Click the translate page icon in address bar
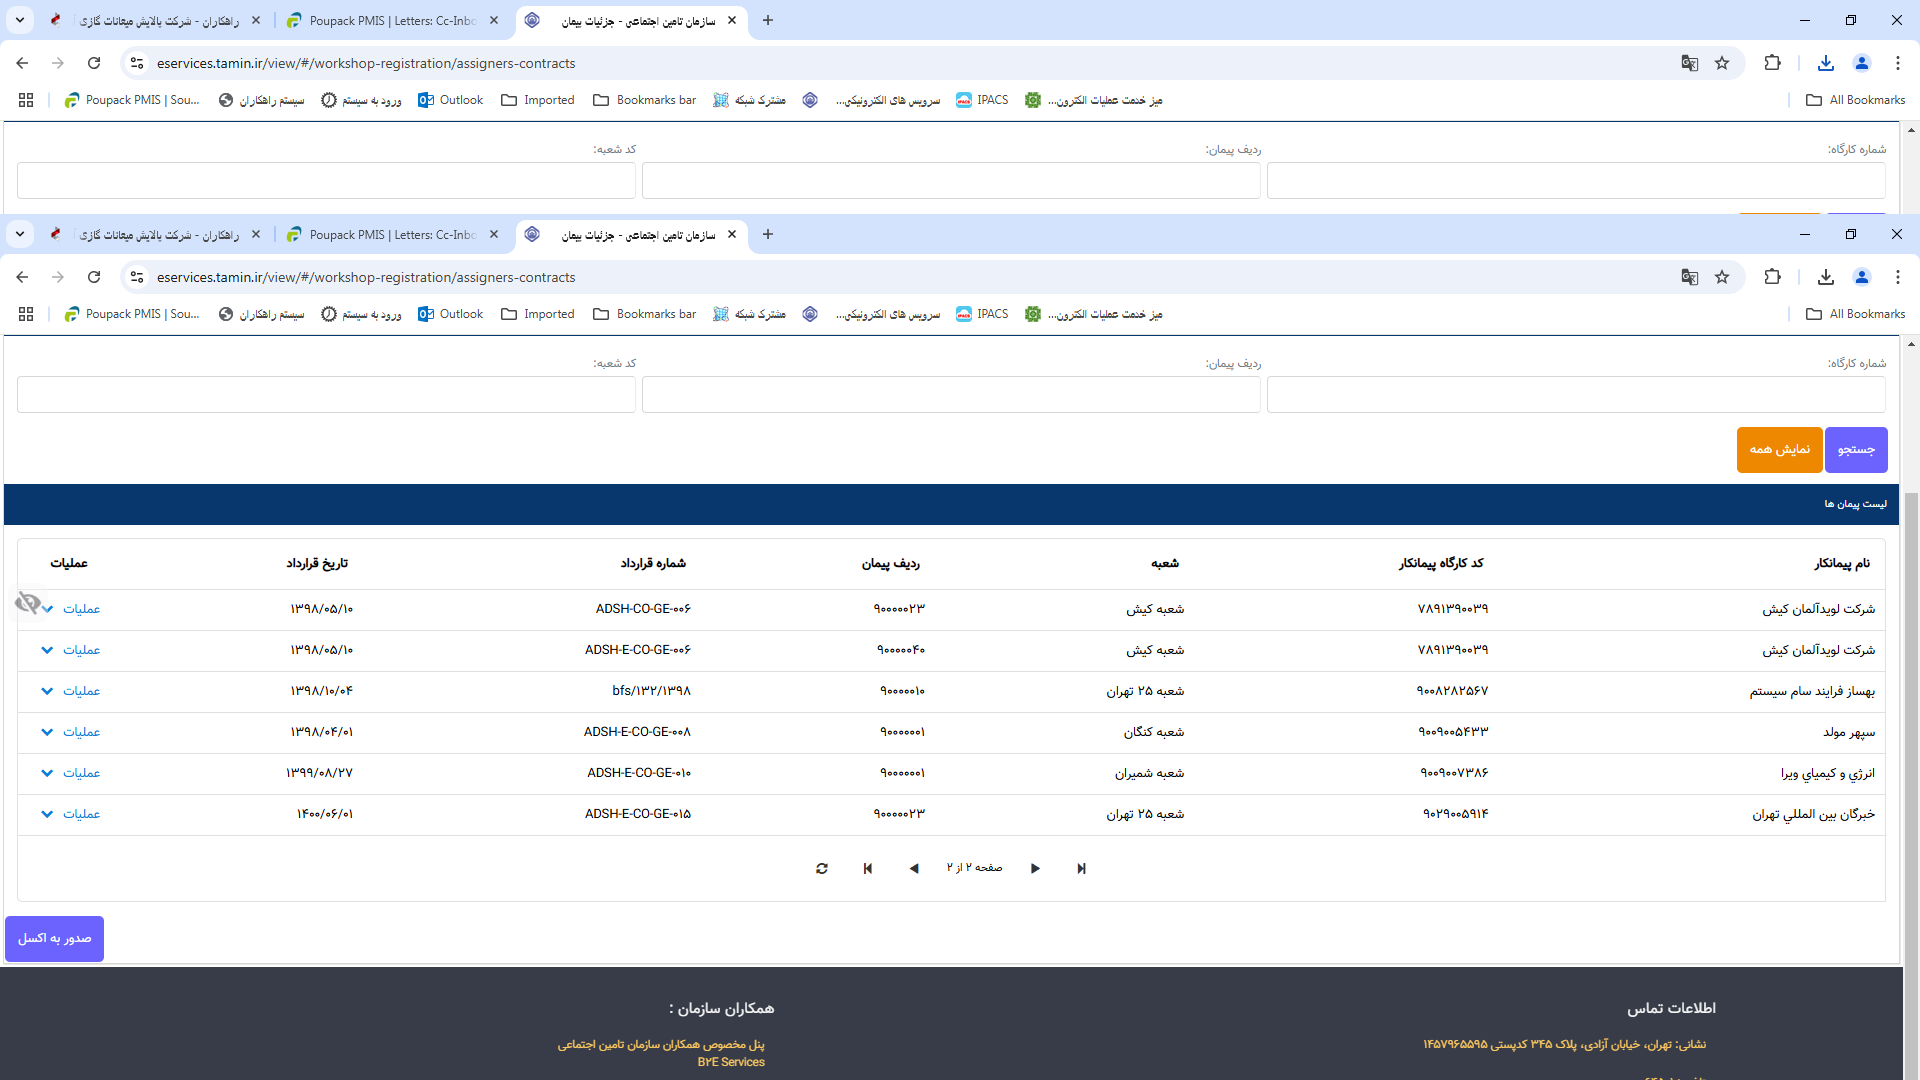 coord(1690,277)
